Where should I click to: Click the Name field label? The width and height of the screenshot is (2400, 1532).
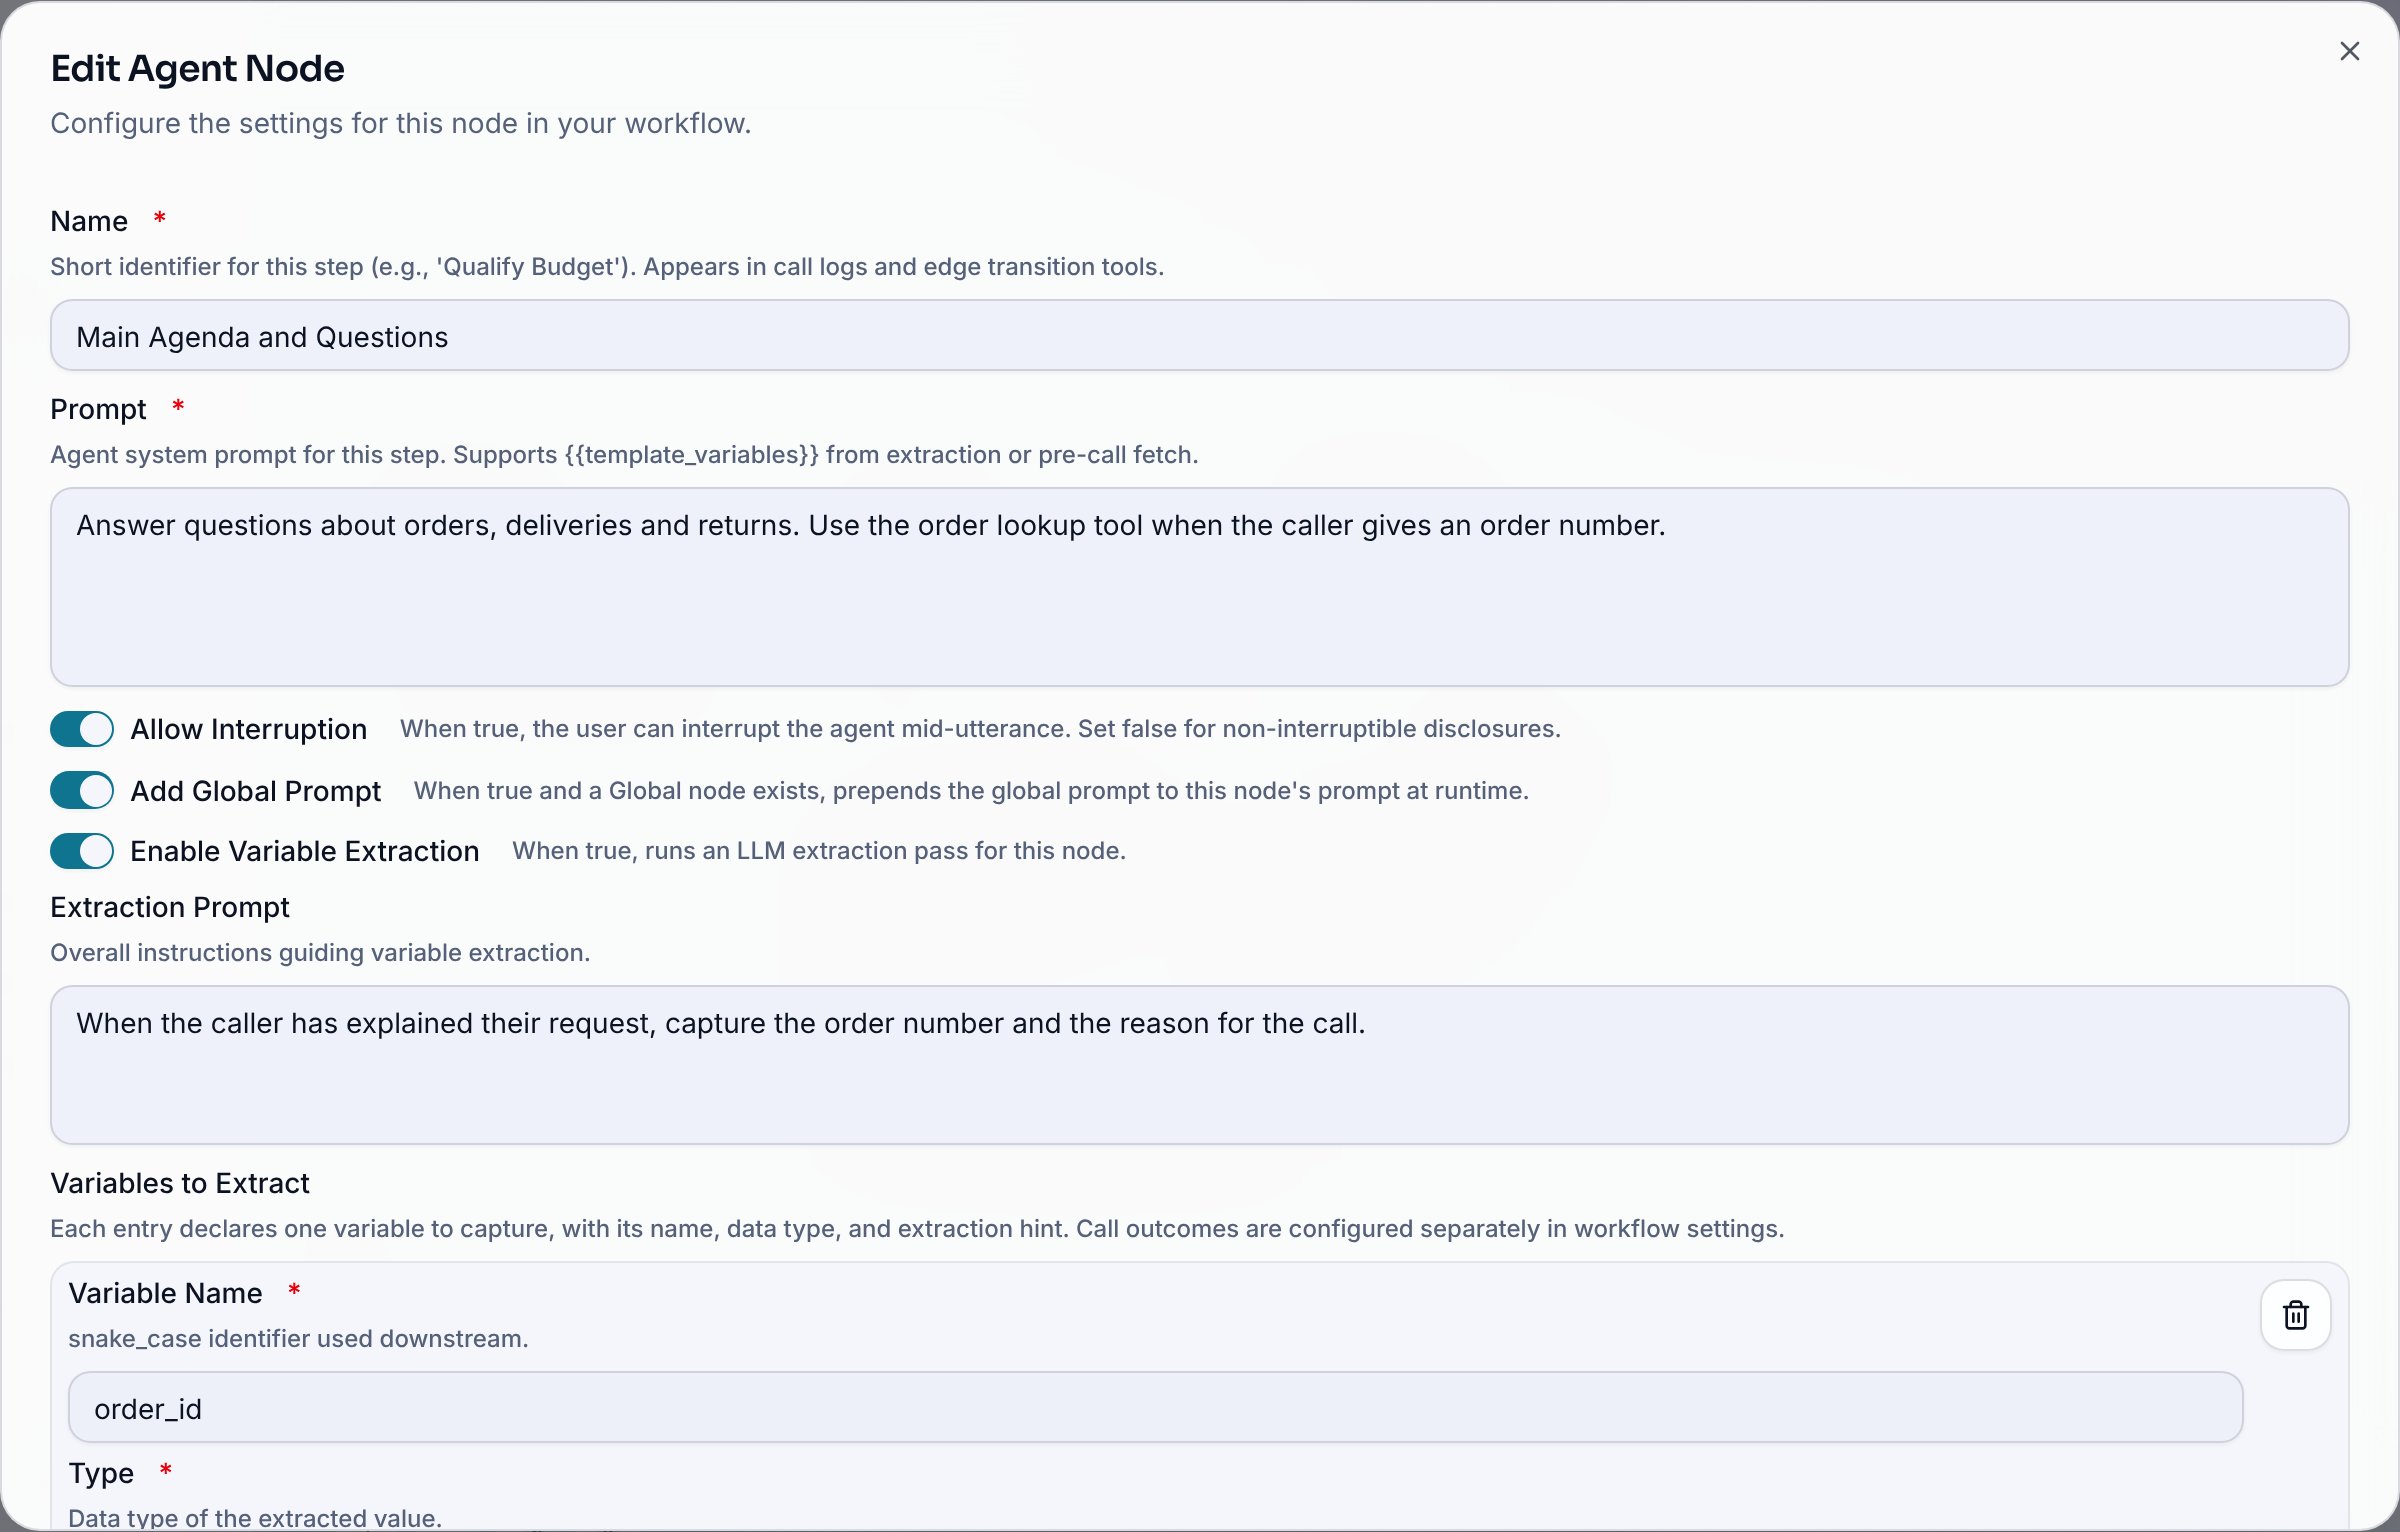[89, 221]
